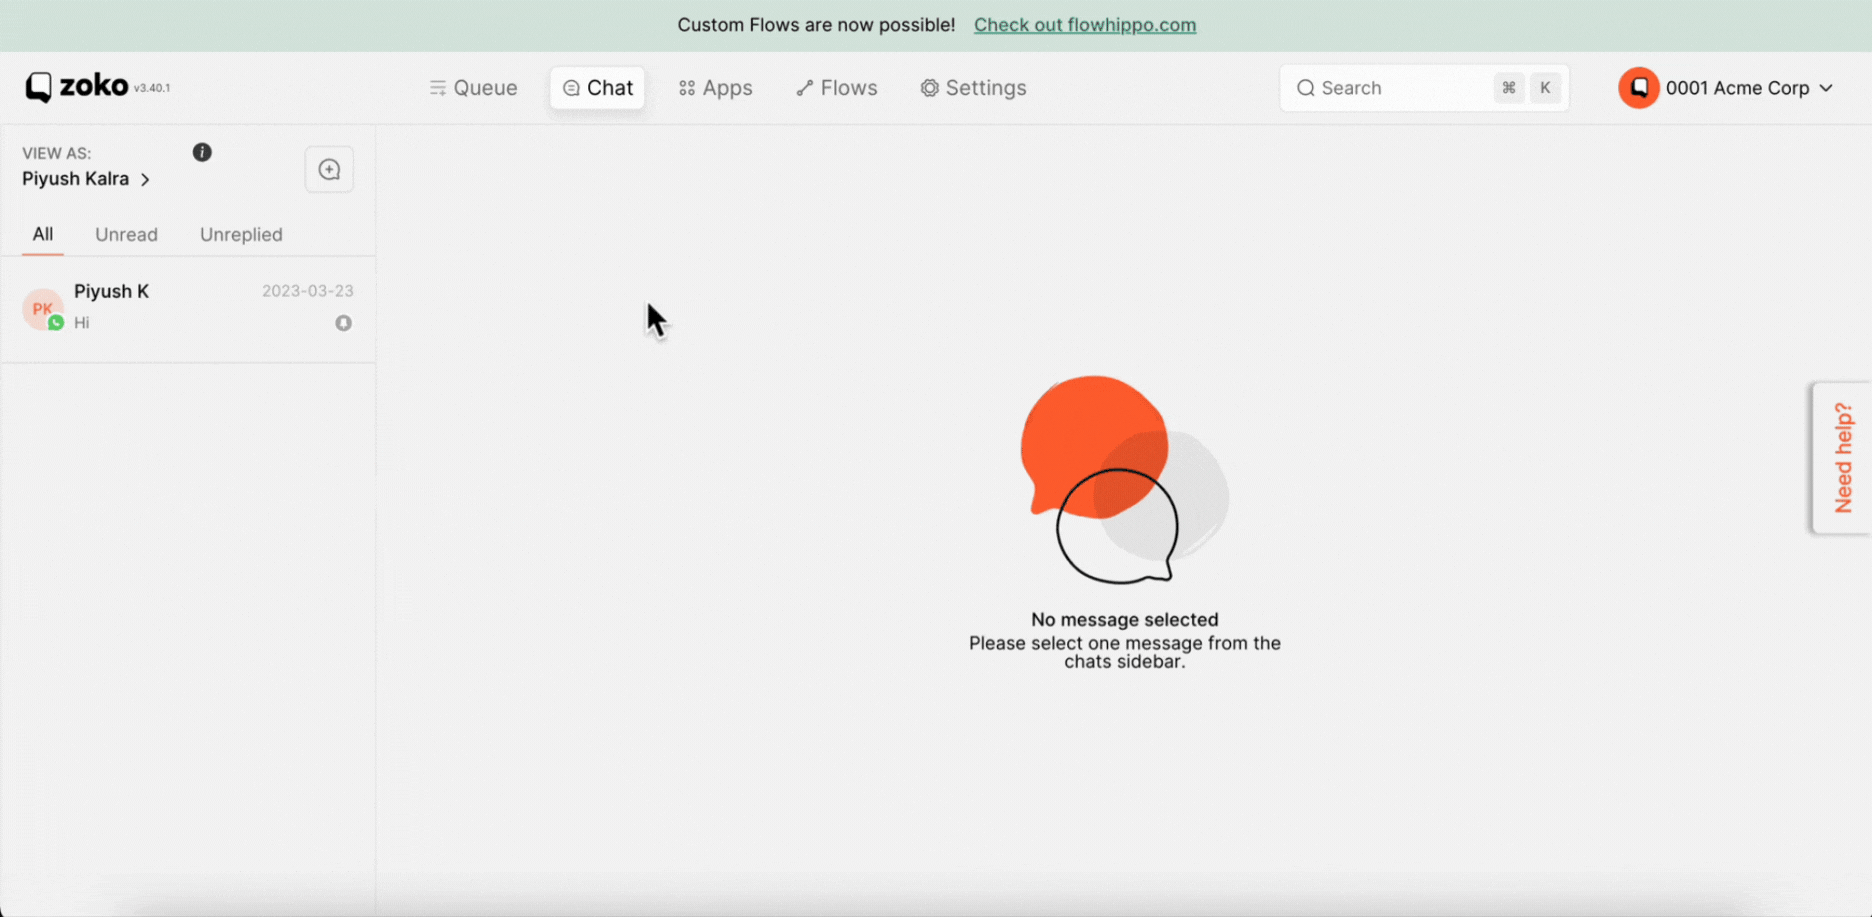Select the All chats filter tab
This screenshot has height=917, width=1872.
(42, 234)
